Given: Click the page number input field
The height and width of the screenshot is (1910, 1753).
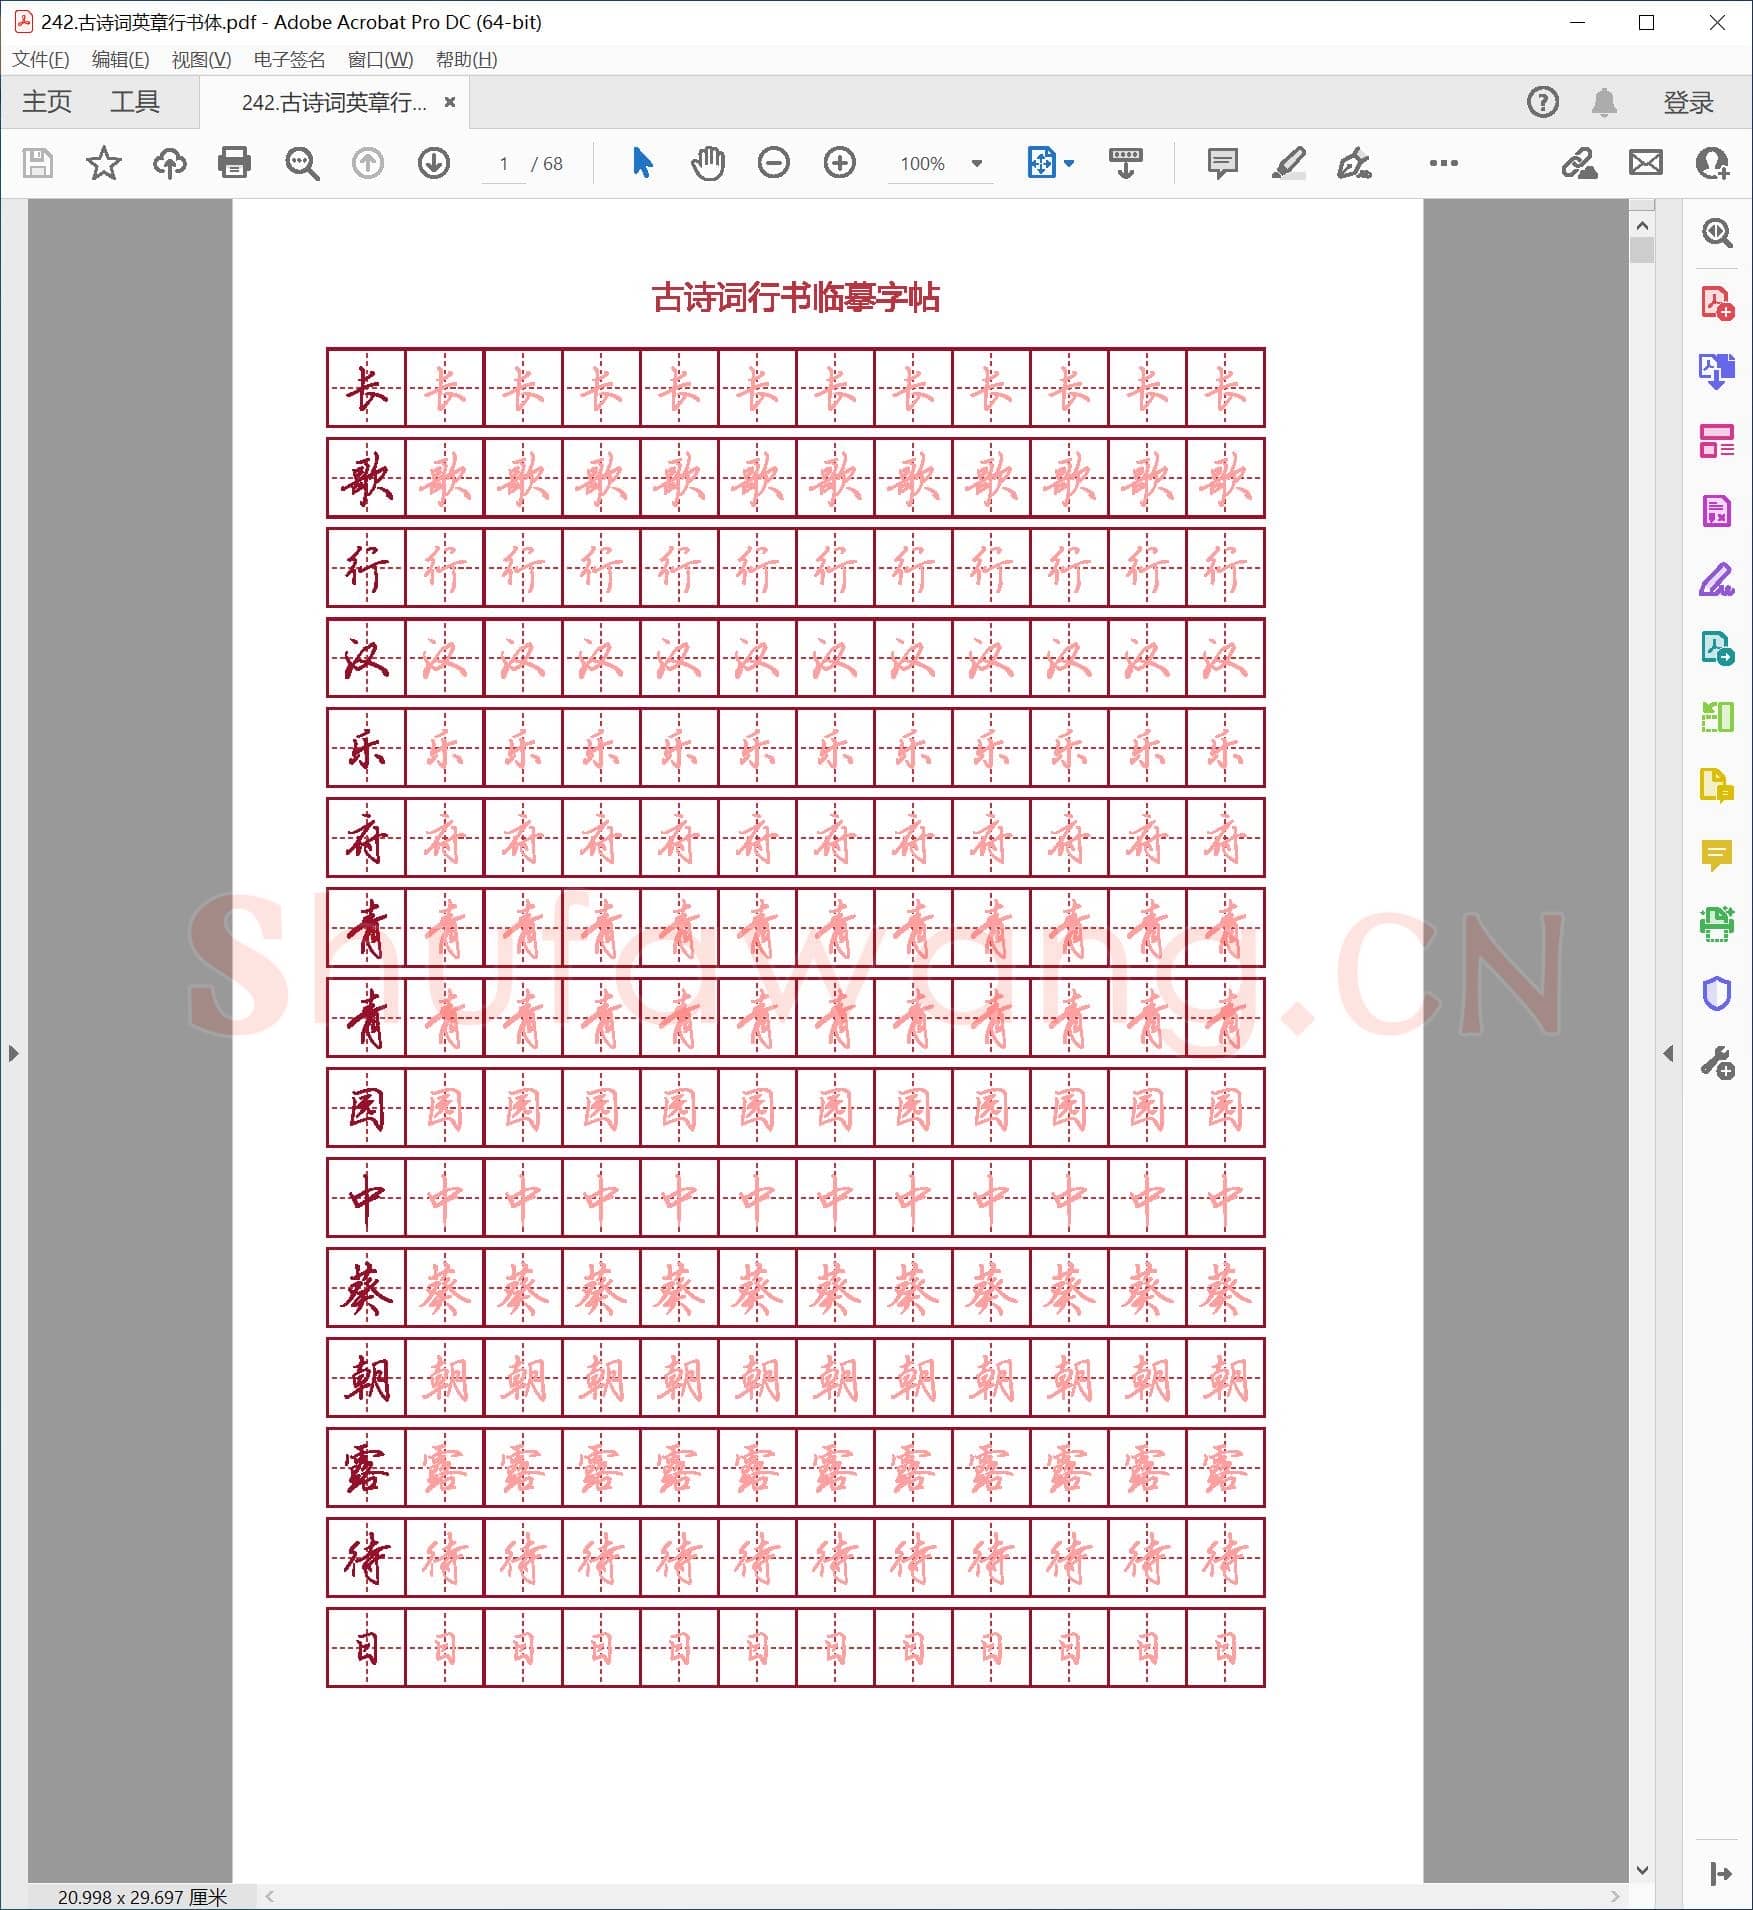Looking at the screenshot, I should [x=503, y=164].
